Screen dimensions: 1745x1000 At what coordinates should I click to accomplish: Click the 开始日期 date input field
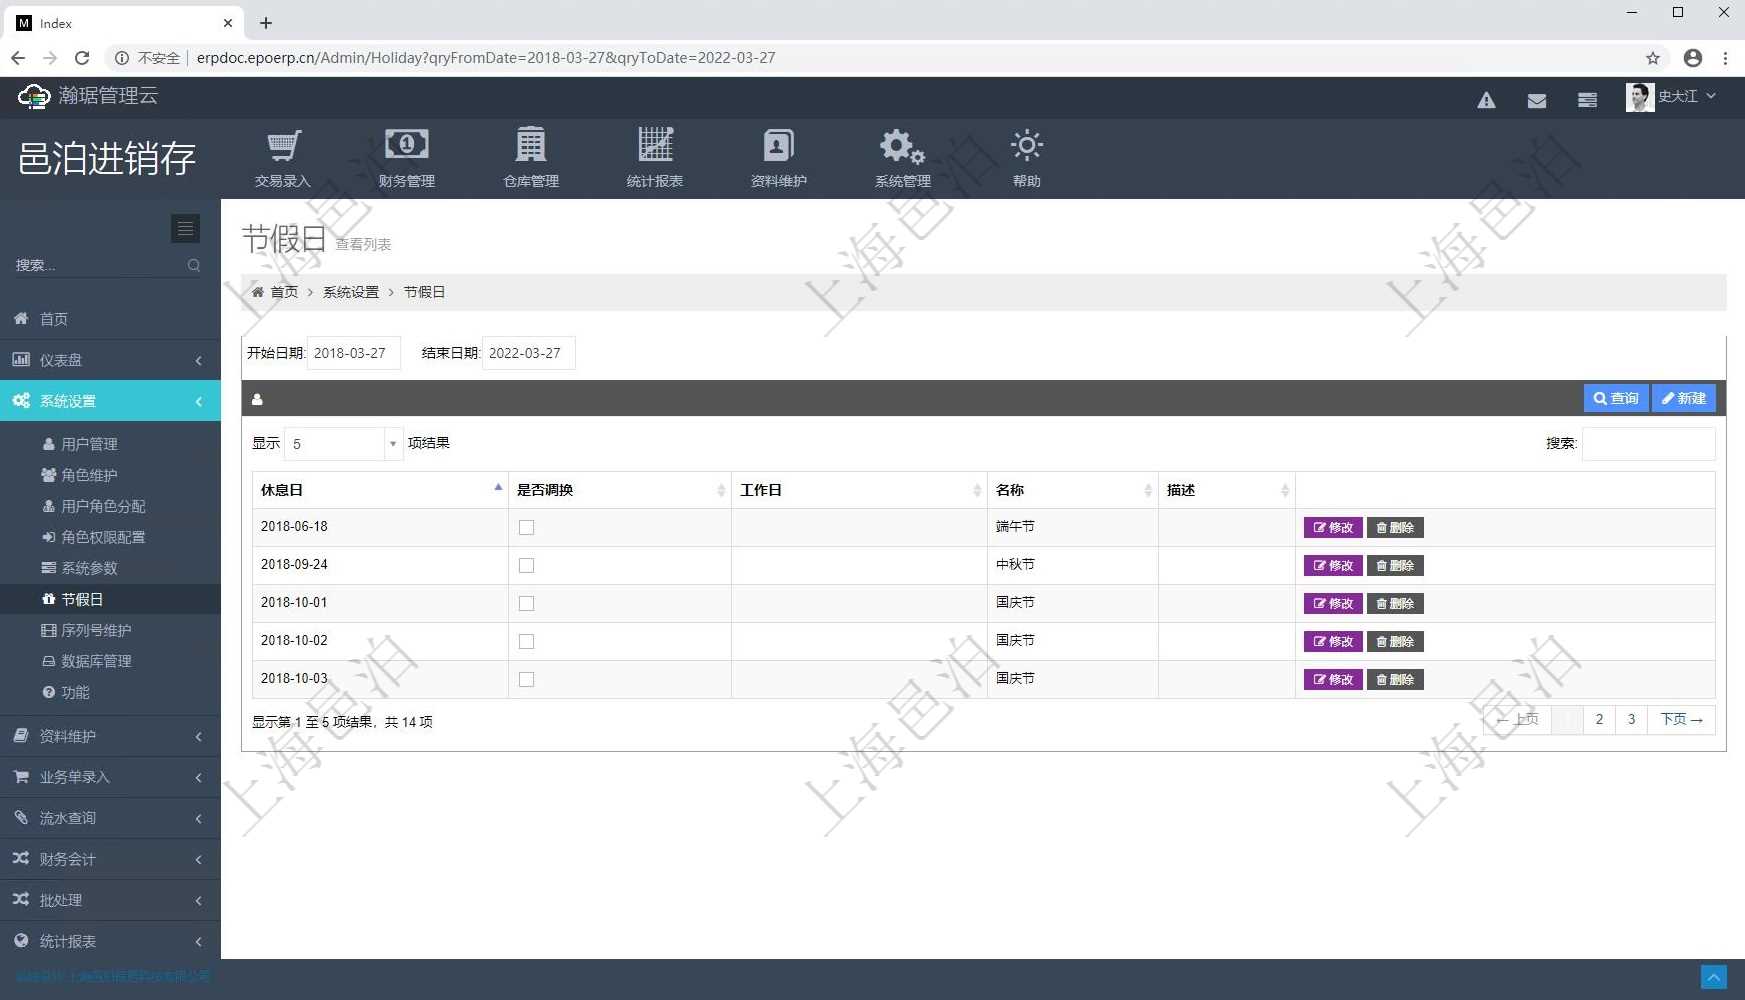pyautogui.click(x=353, y=353)
